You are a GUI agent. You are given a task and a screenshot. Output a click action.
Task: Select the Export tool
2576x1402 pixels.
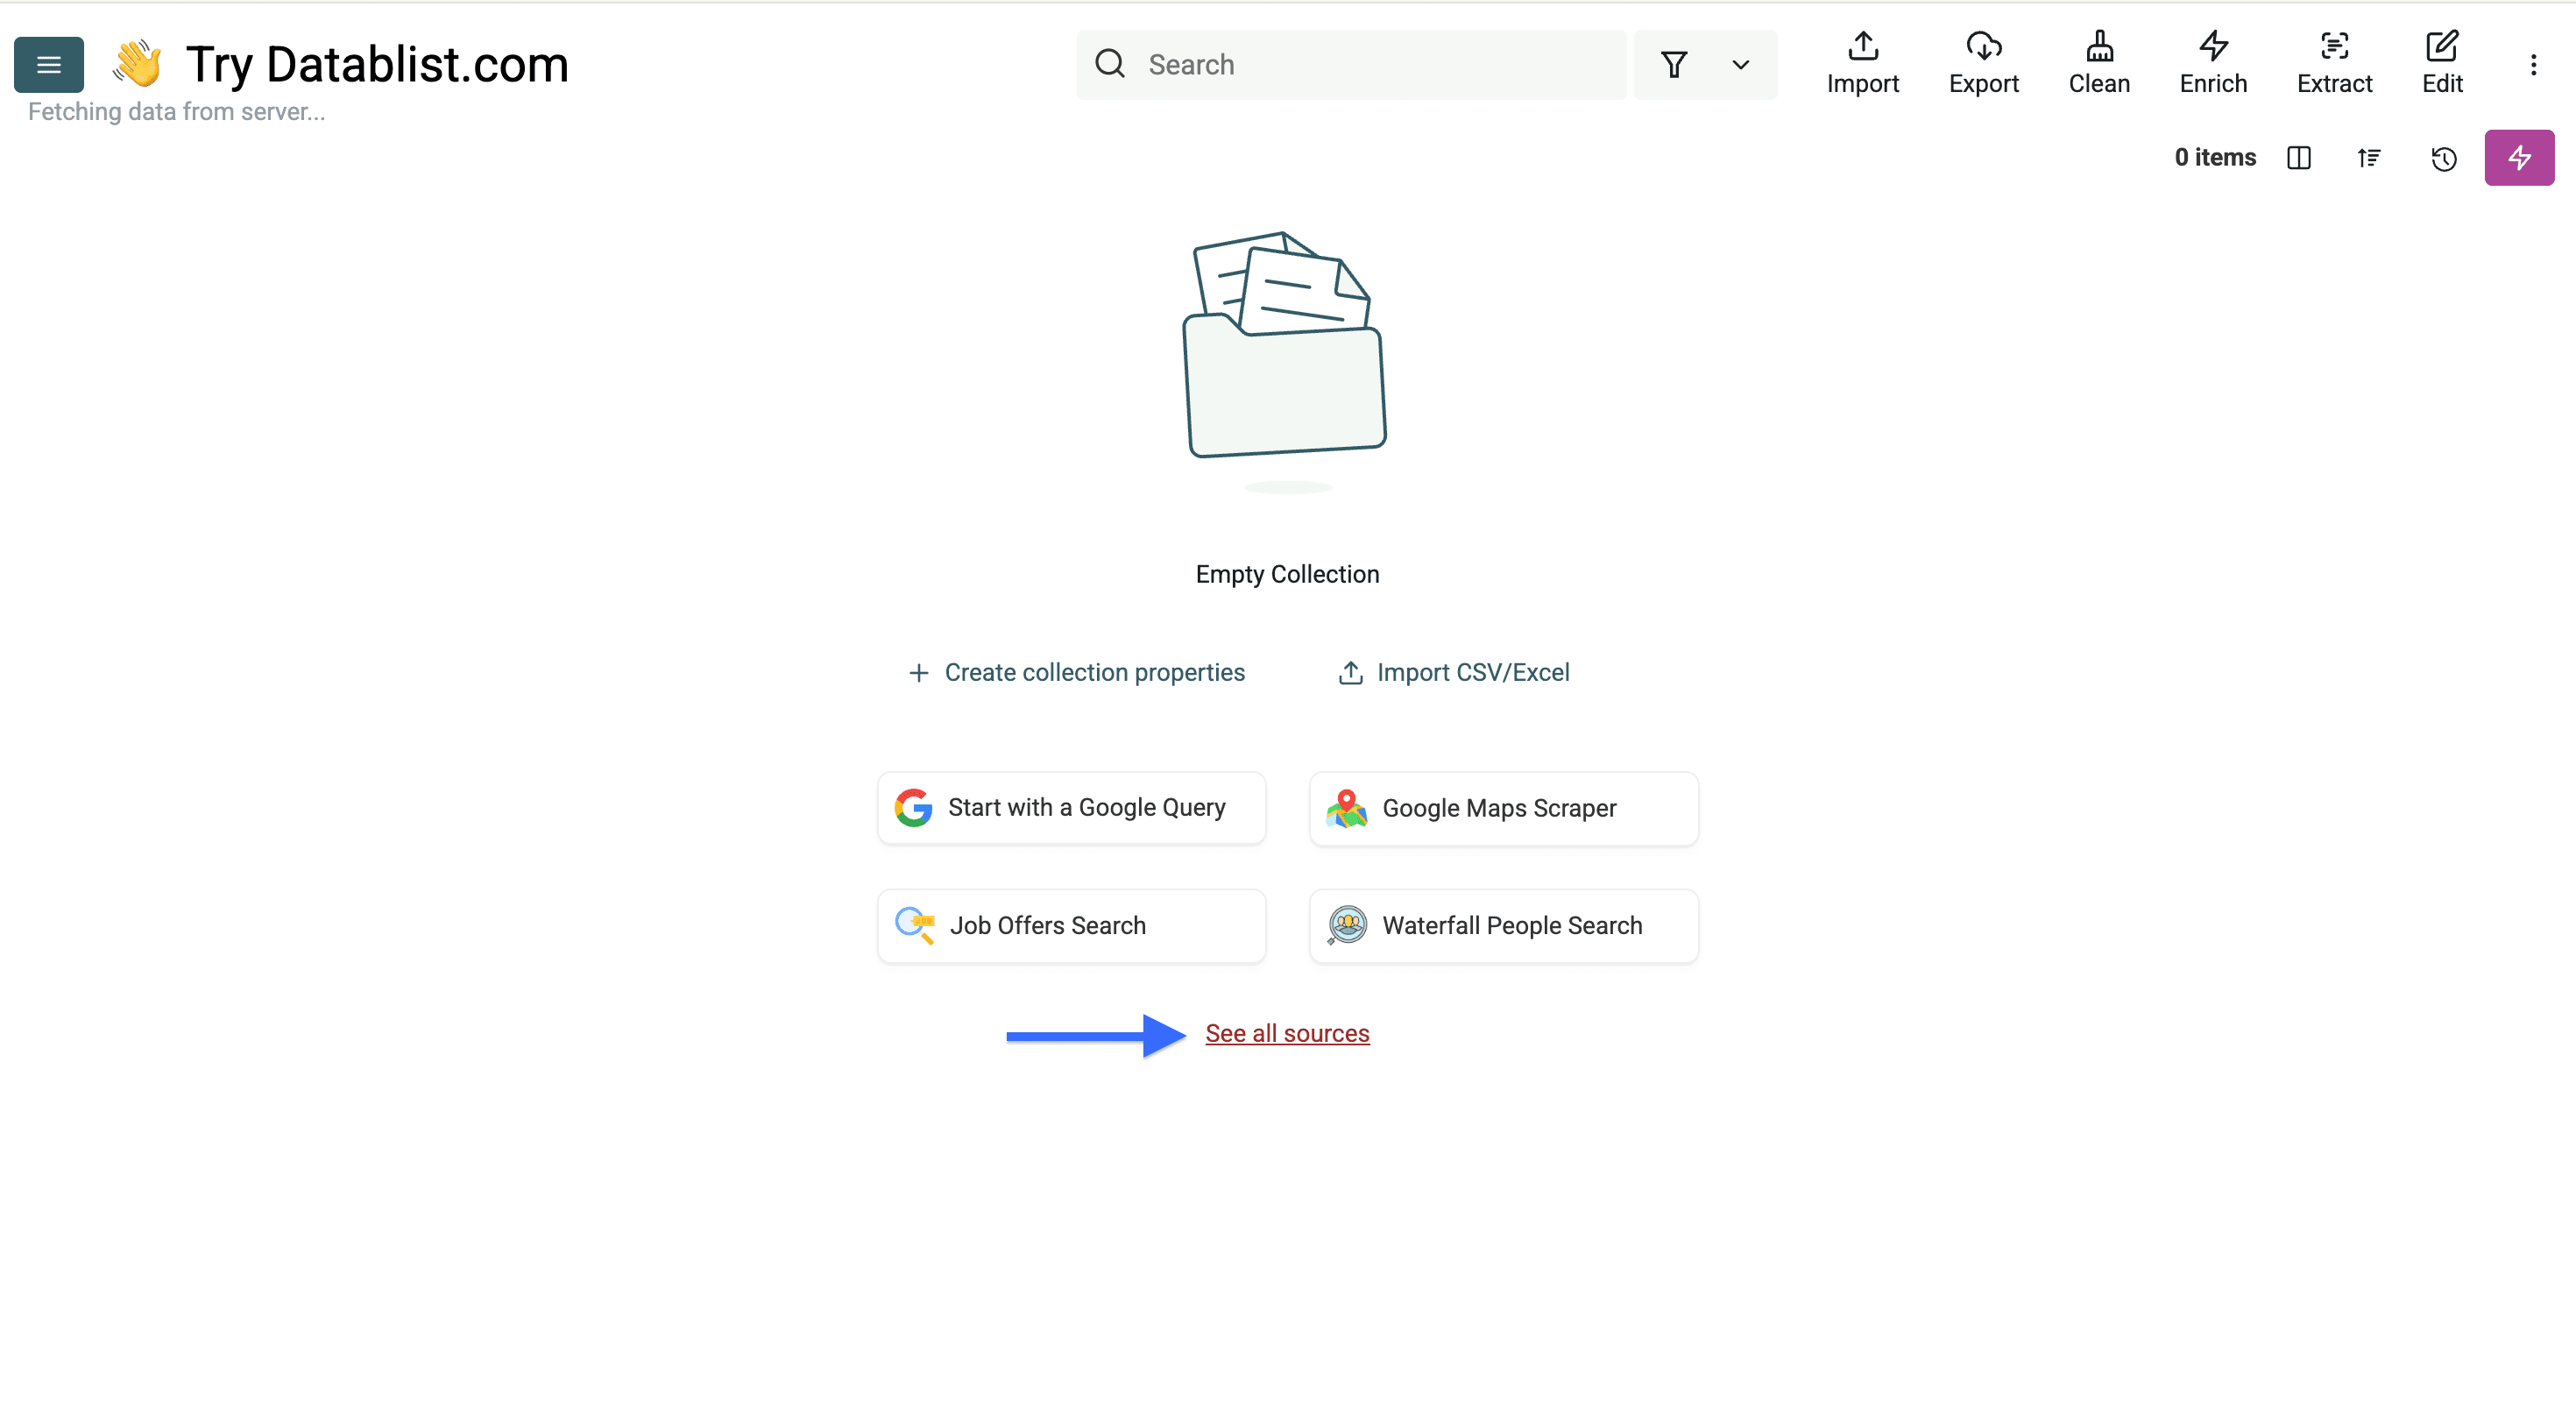click(x=1984, y=63)
